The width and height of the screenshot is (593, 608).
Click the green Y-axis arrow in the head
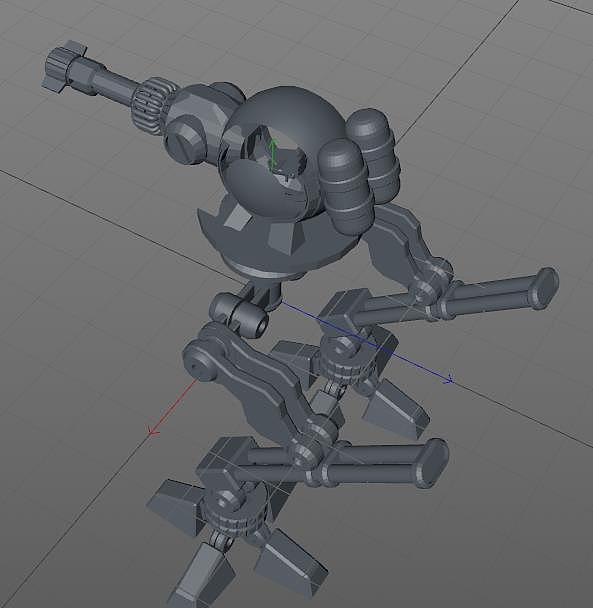point(273,155)
